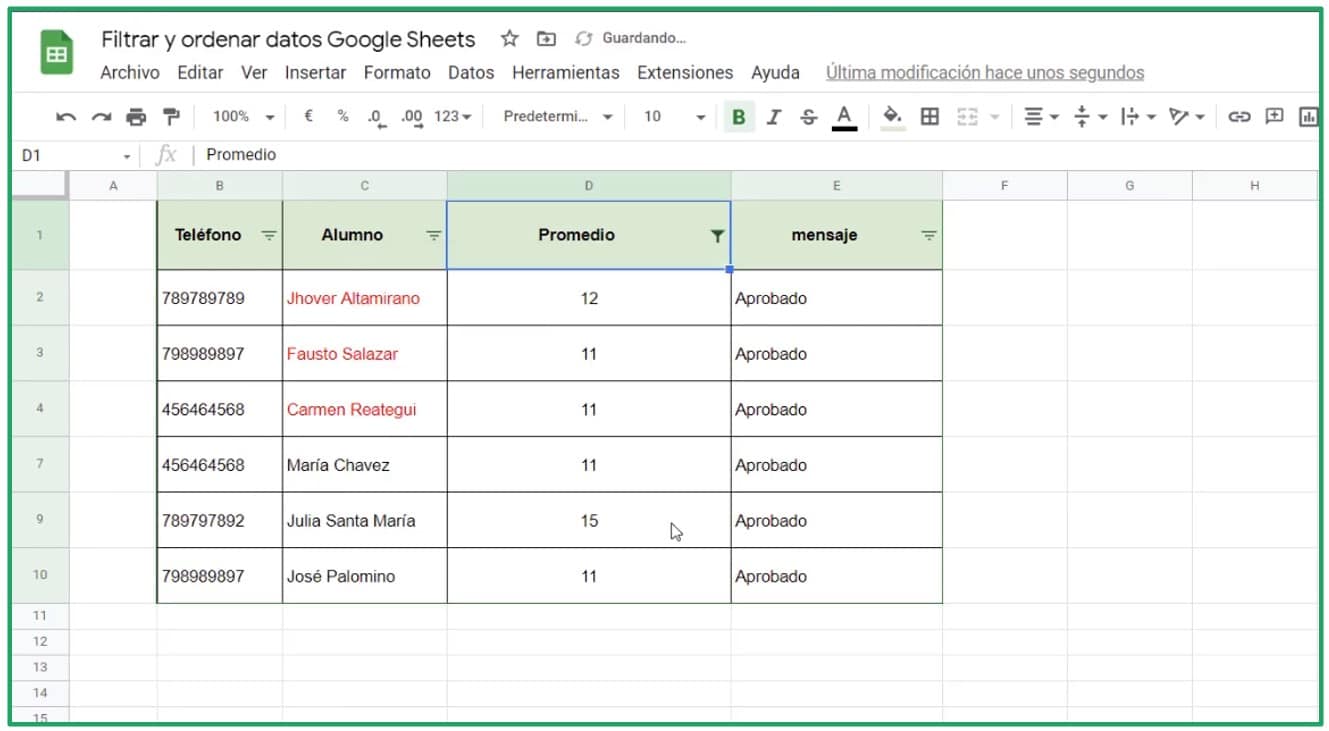Image resolution: width=1329 pixels, height=731 pixels.
Task: Toggle the filter on the mensaje column
Action: pos(927,236)
